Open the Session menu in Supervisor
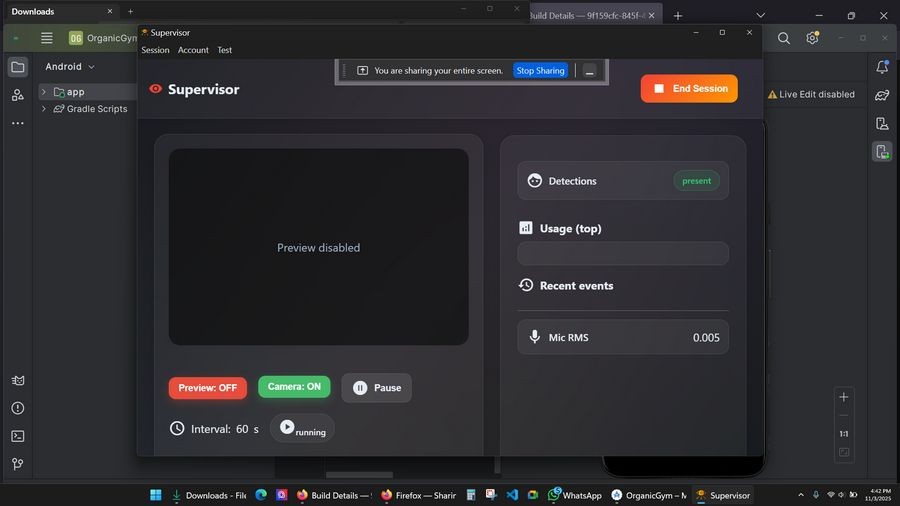 click(155, 50)
